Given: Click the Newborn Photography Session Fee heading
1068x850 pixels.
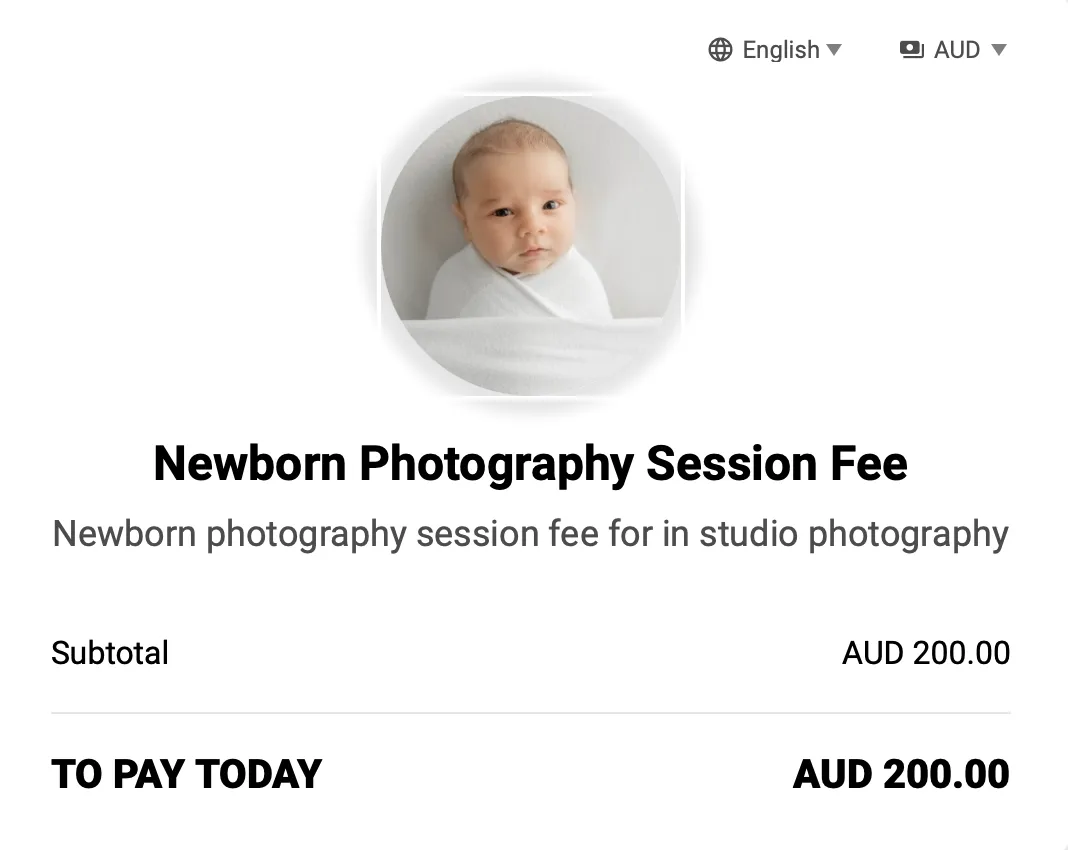Looking at the screenshot, I should [531, 464].
